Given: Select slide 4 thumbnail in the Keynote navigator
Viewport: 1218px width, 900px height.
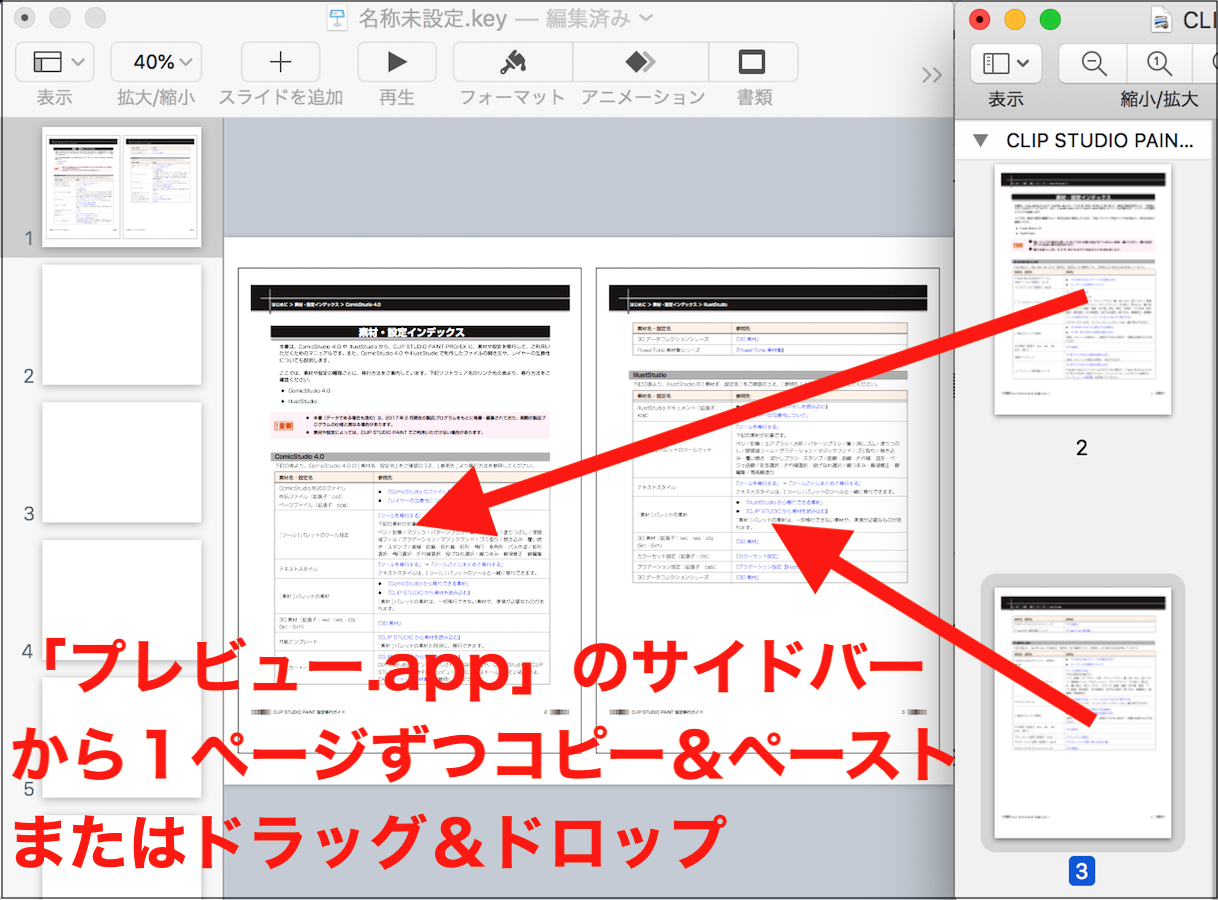Looking at the screenshot, I should tap(121, 600).
